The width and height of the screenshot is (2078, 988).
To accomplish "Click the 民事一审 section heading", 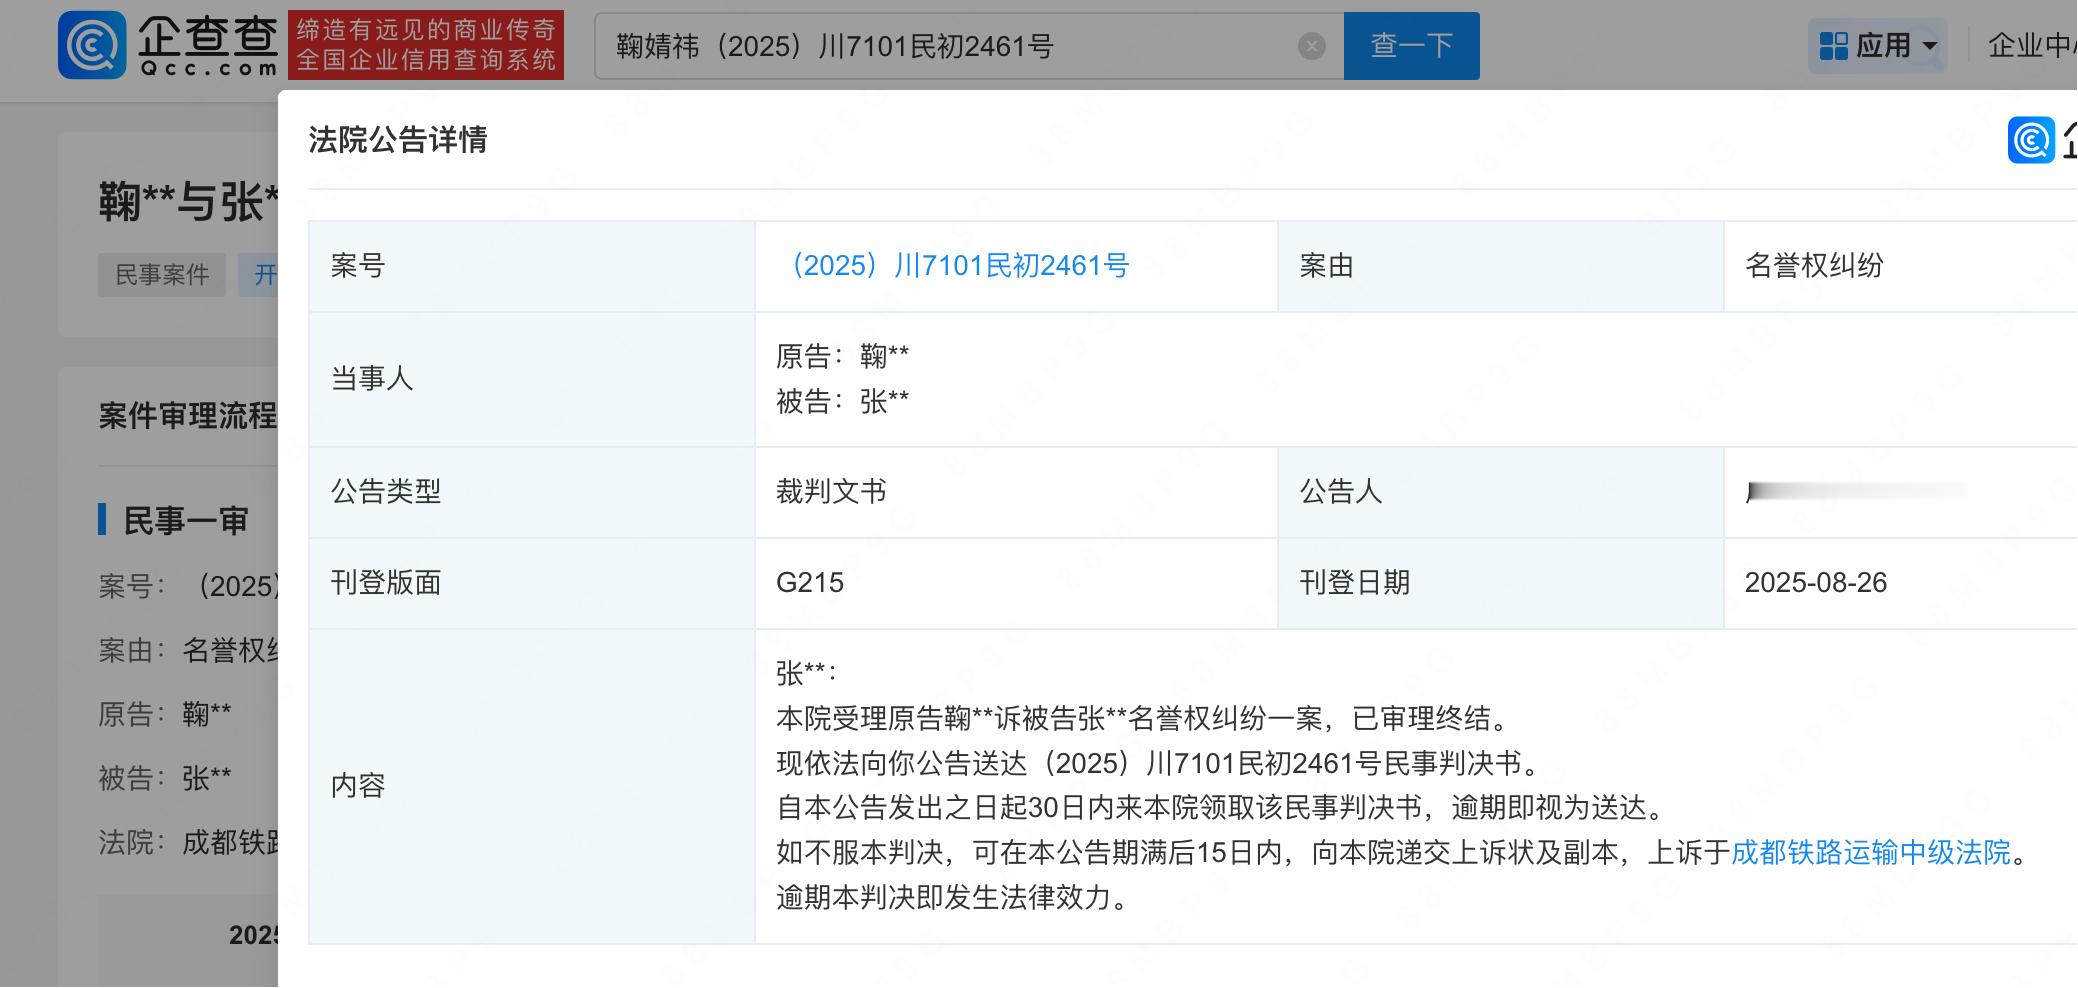I will tap(185, 521).
